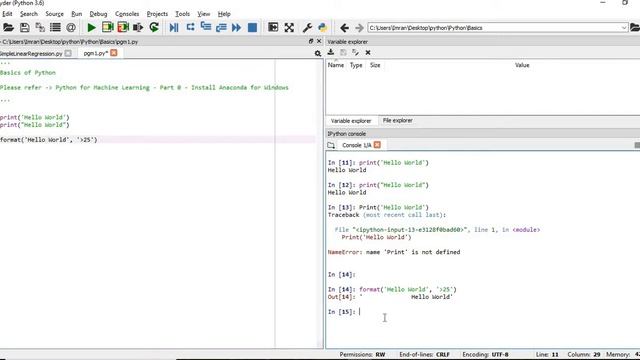Open the View menu
The width and height of the screenshot is (640, 360).
point(204,14)
